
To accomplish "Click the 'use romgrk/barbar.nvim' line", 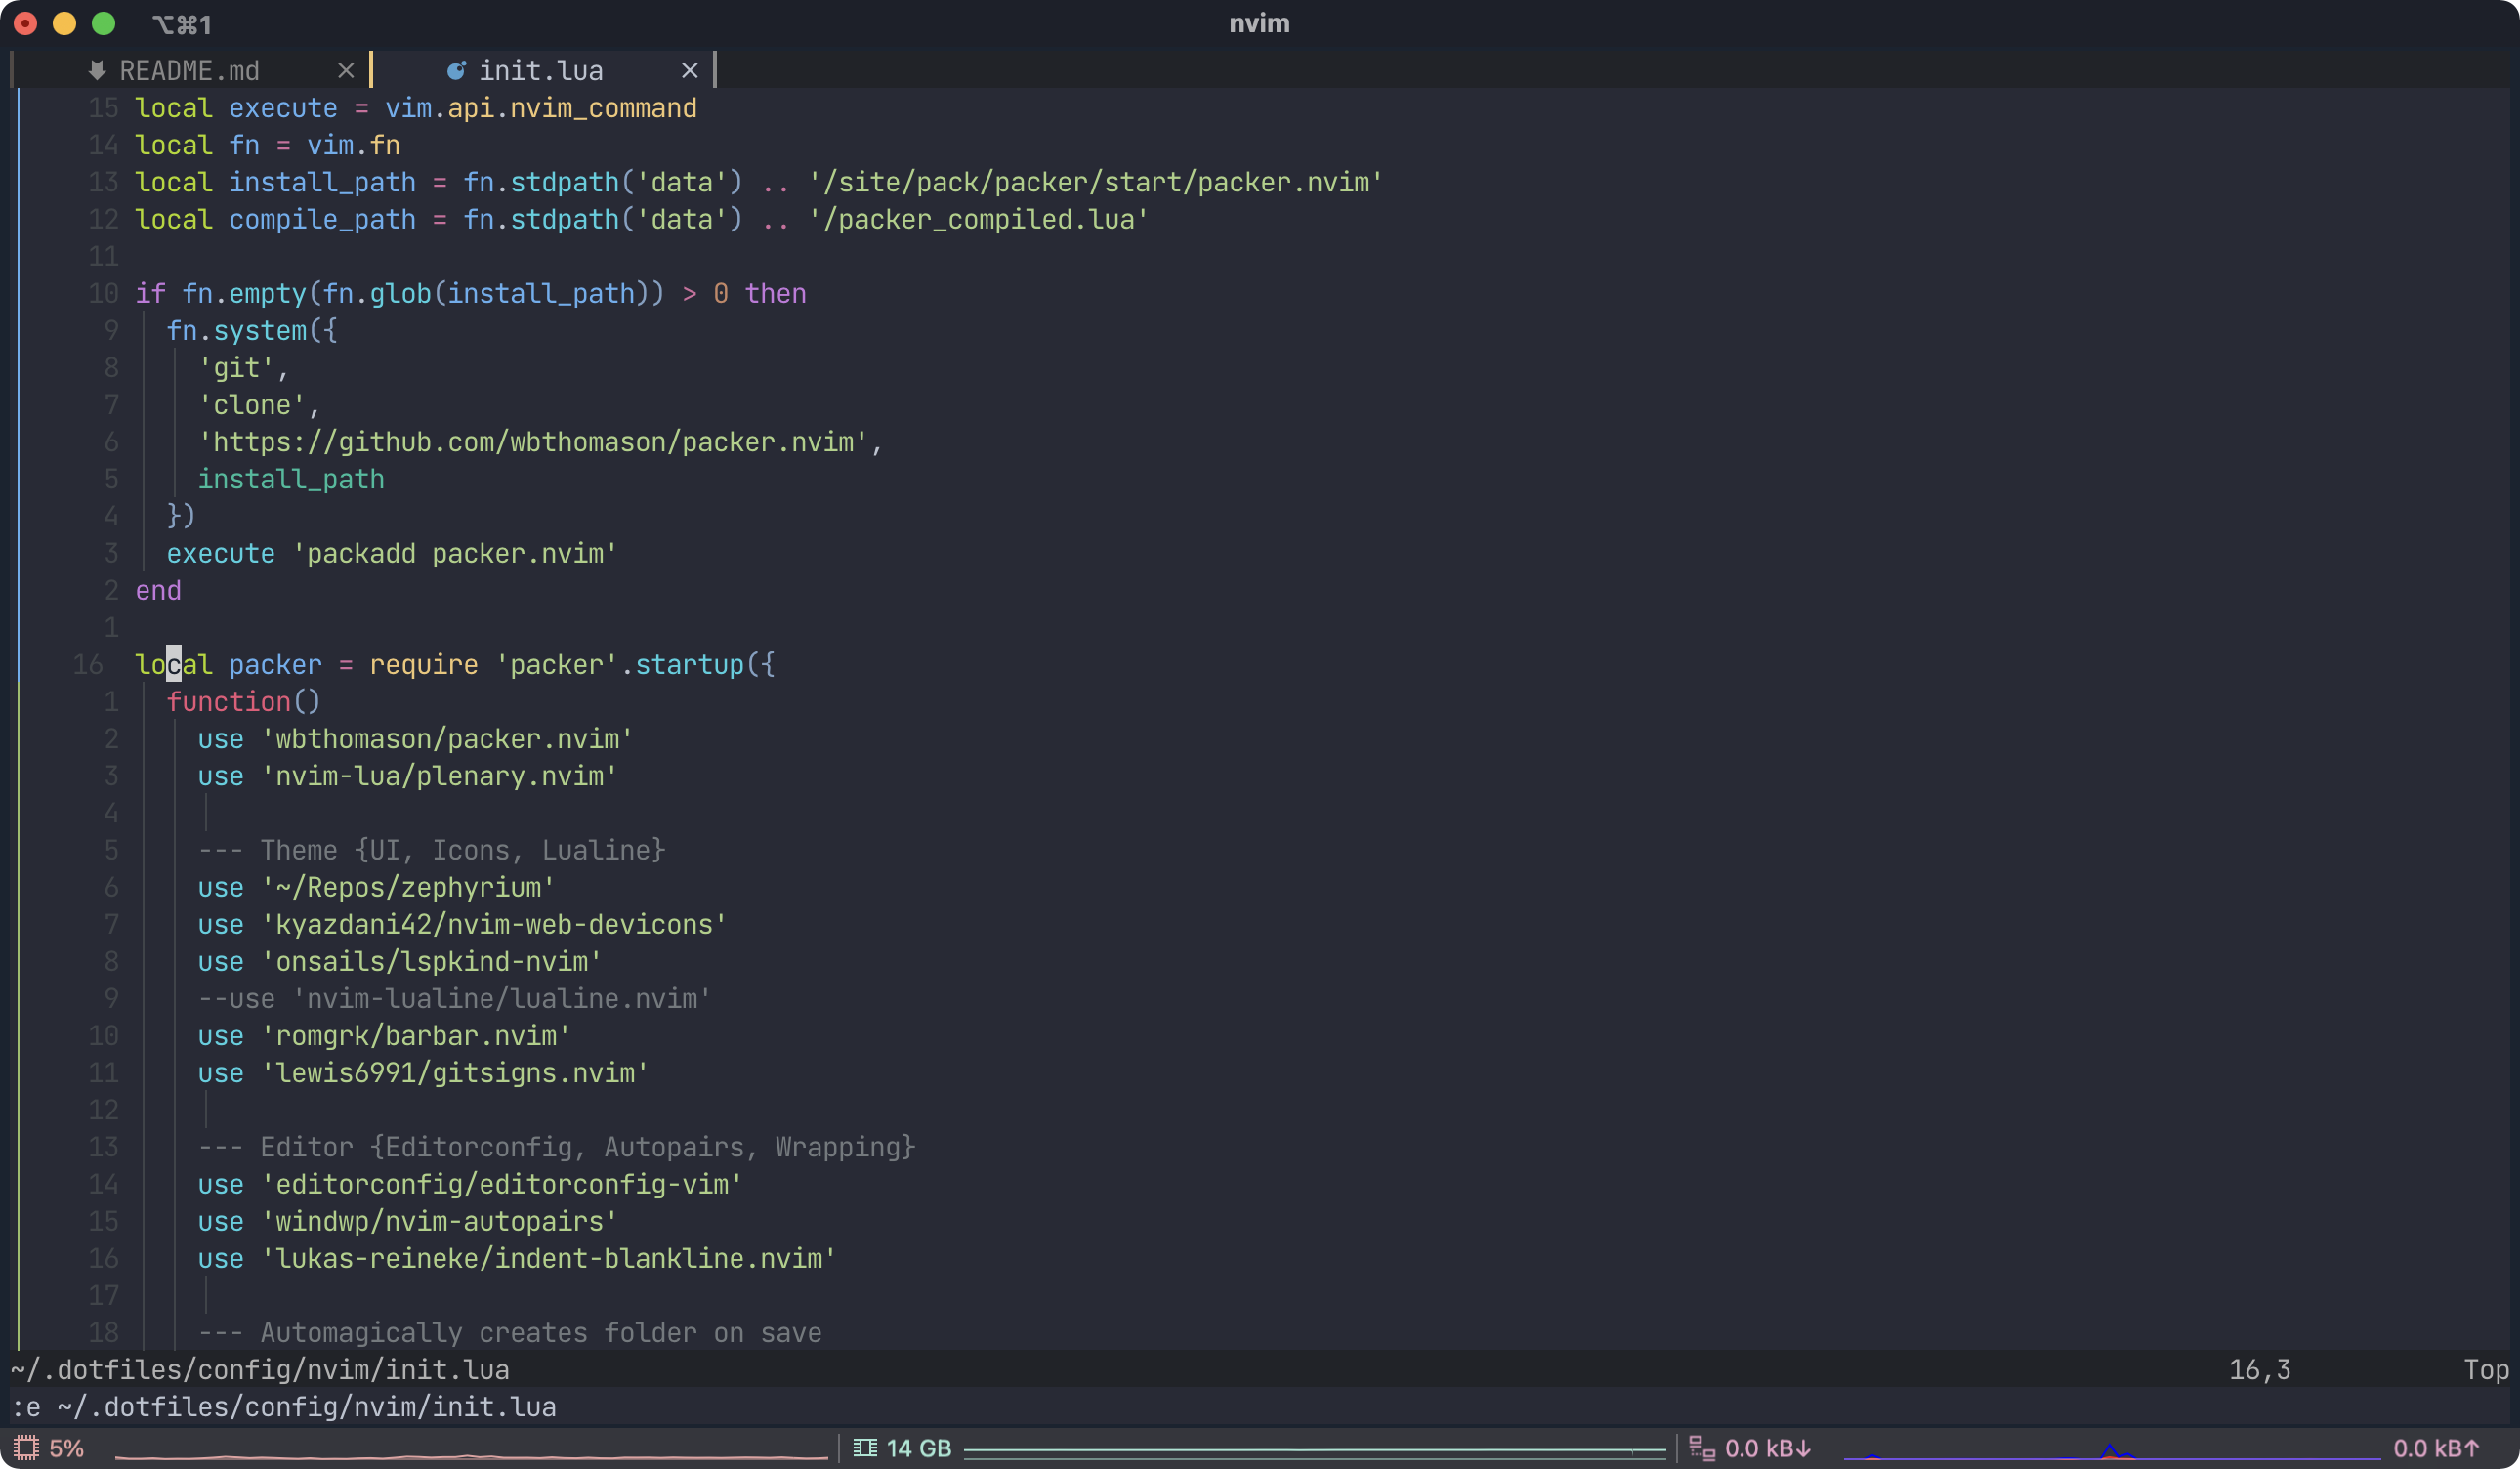I will point(384,1036).
